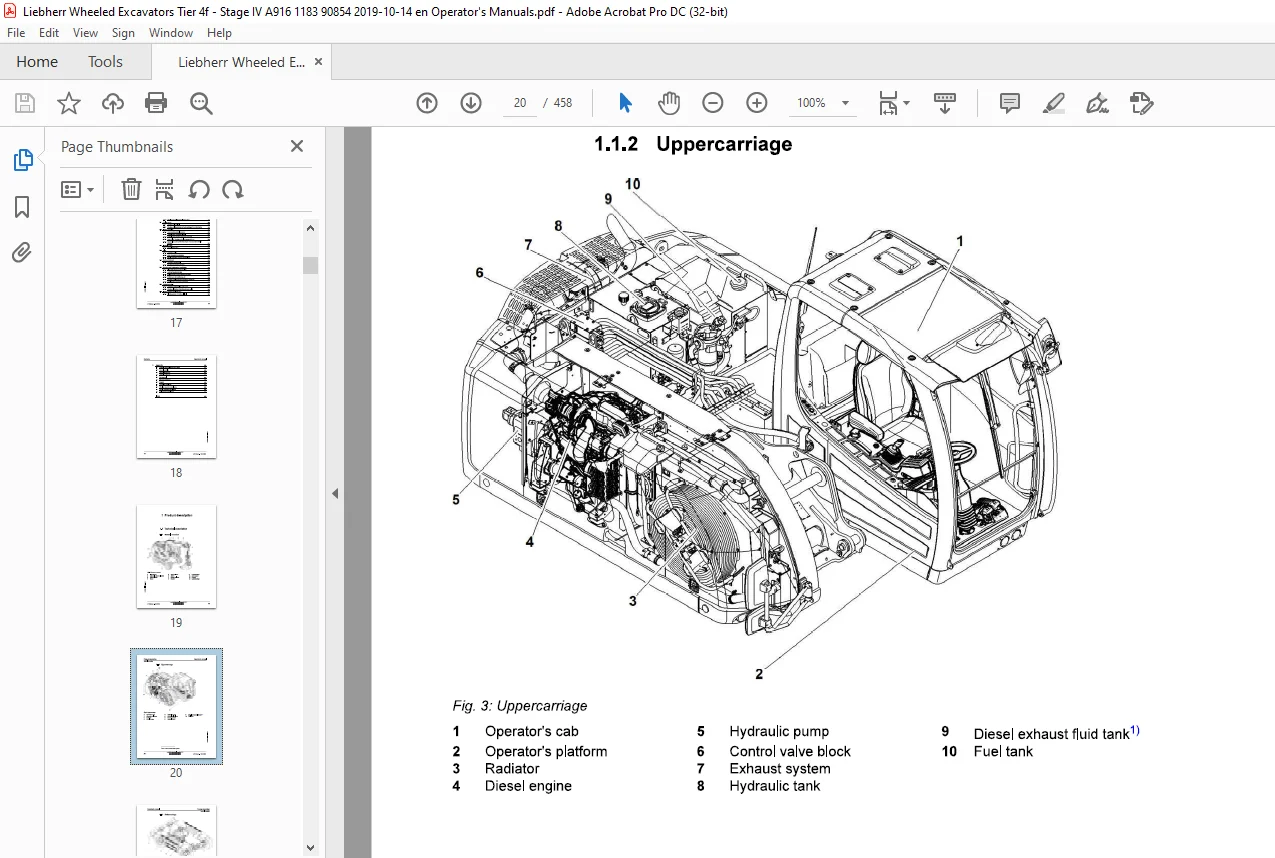Delete selected page with the trash icon
Screen dimensions: 1275x858
pos(131,190)
